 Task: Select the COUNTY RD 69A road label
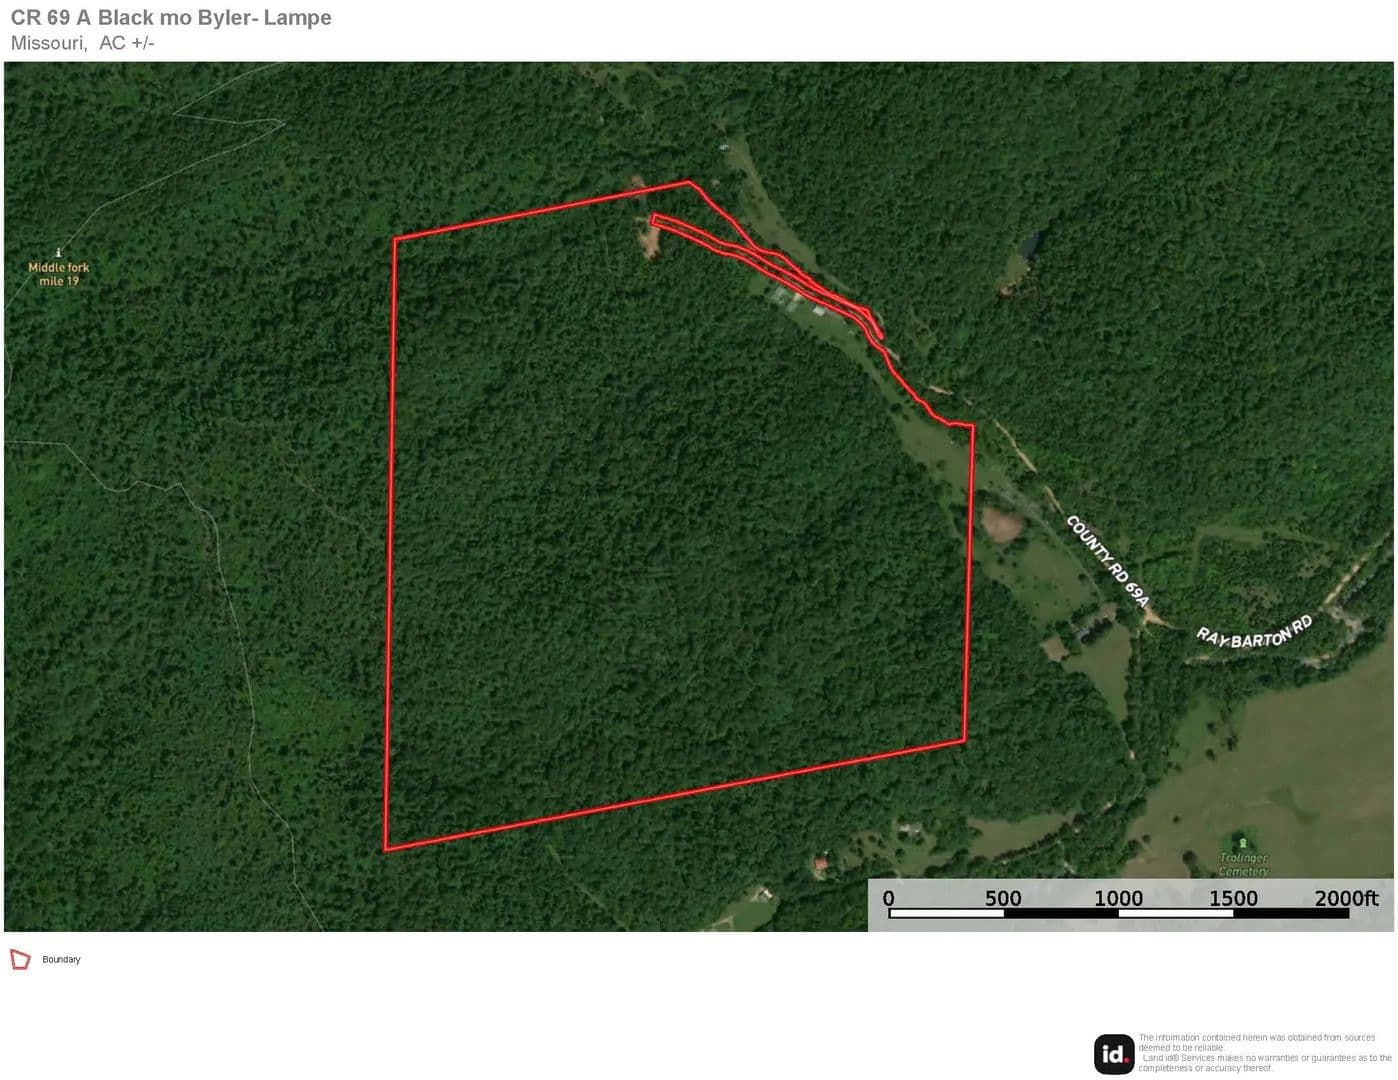(x=1107, y=561)
